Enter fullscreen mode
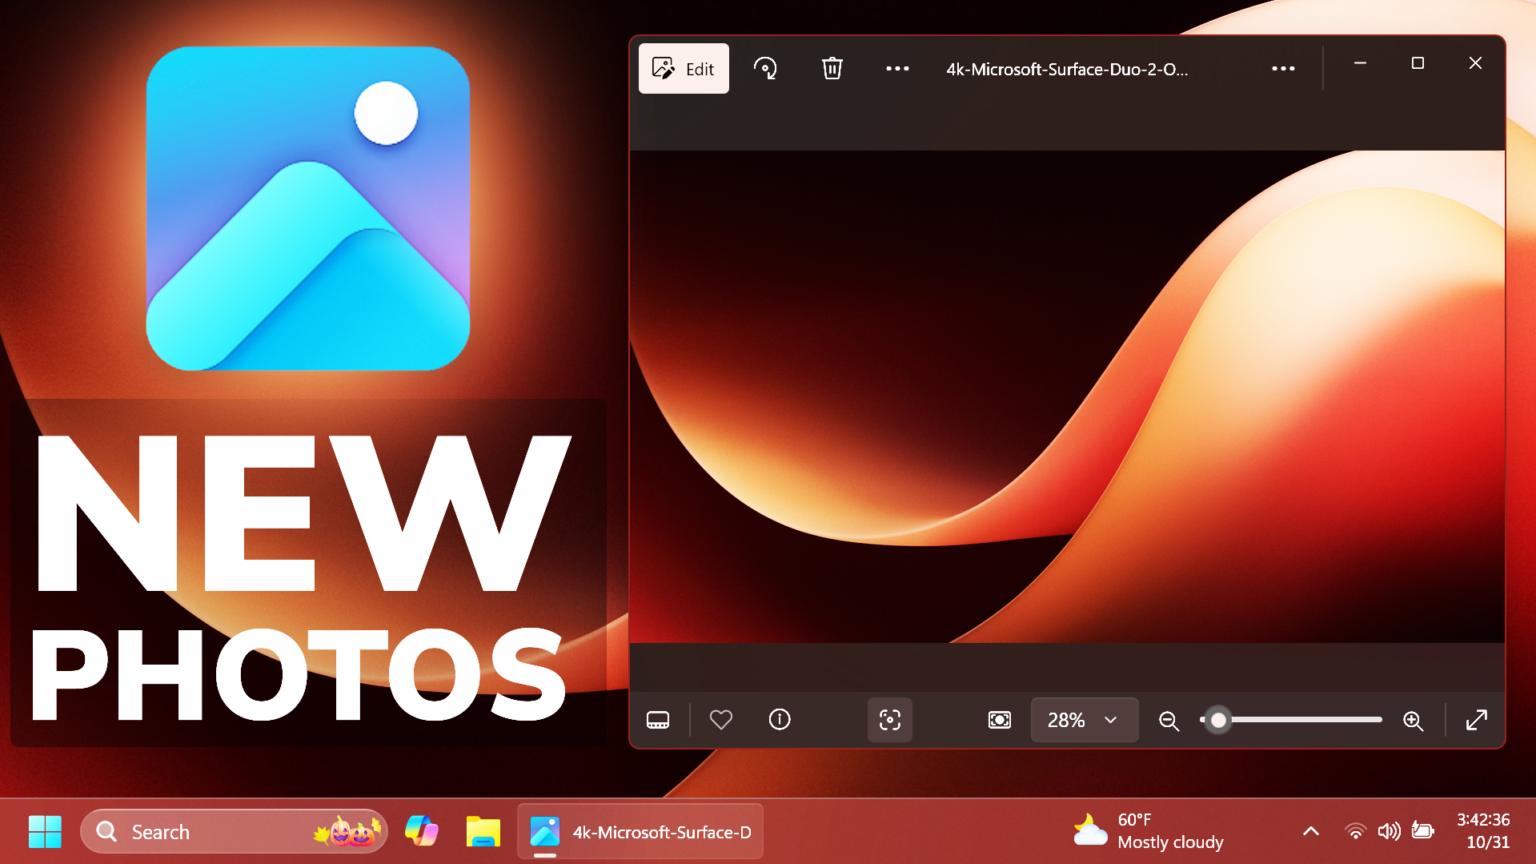 1477,719
